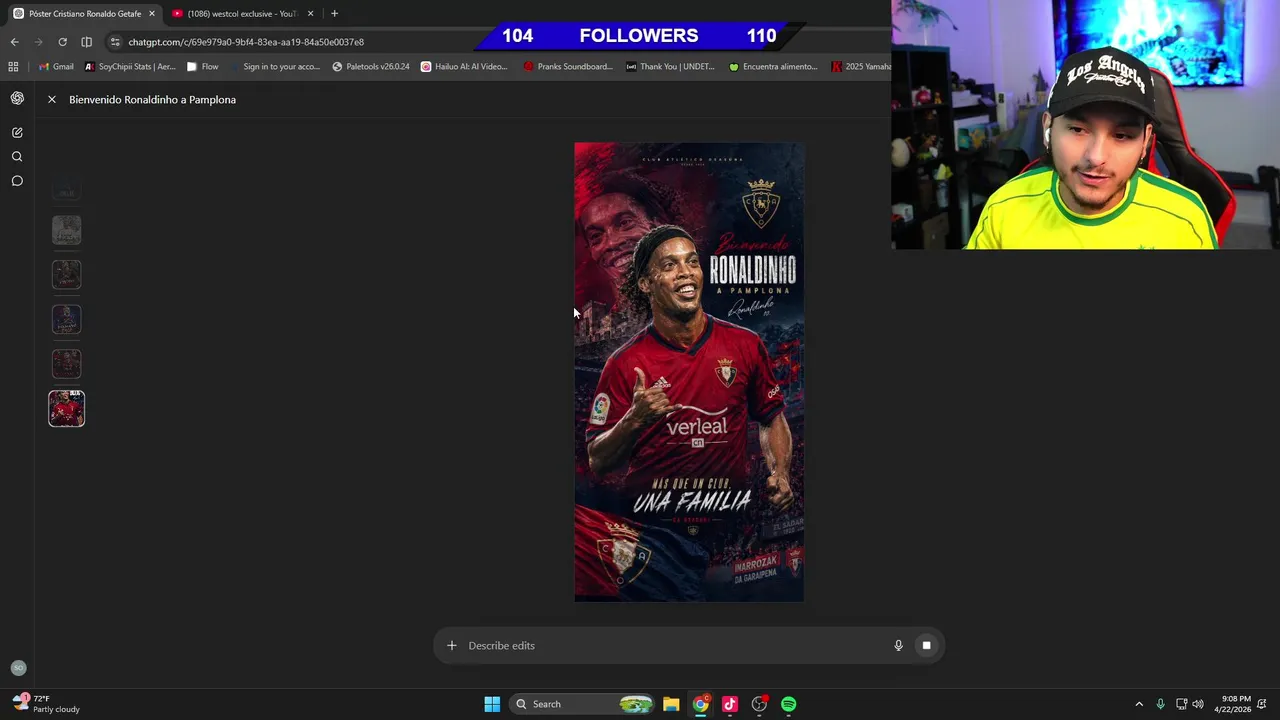Select the faded topmost image thumbnail
The height and width of the screenshot is (720, 1280).
click(x=67, y=192)
